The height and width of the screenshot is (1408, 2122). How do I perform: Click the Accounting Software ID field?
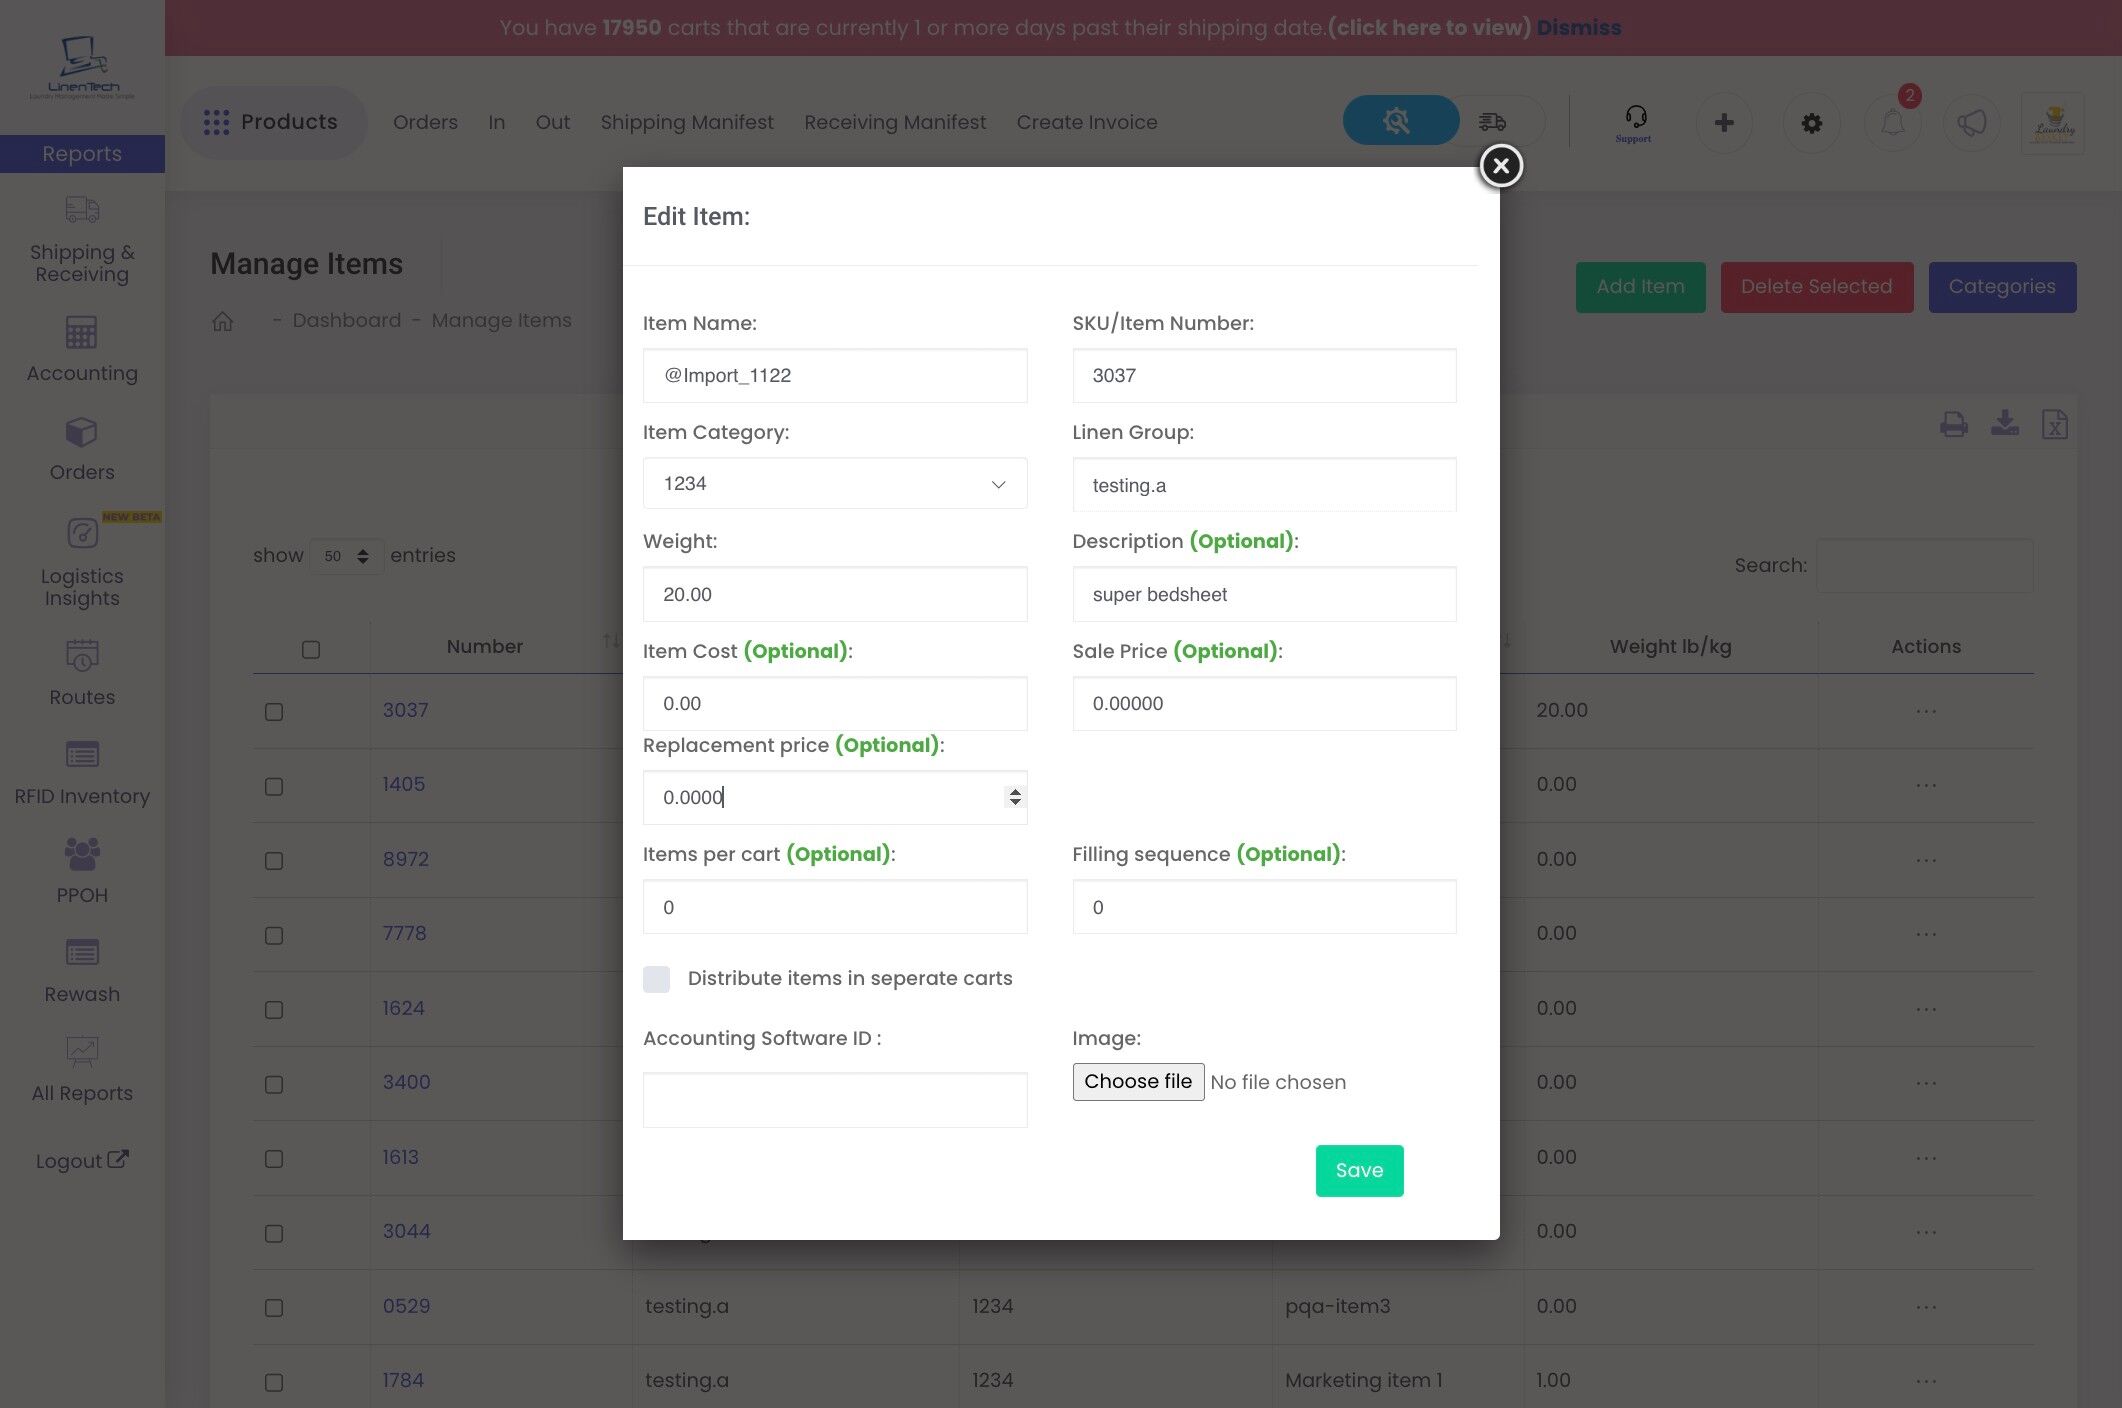(834, 1100)
